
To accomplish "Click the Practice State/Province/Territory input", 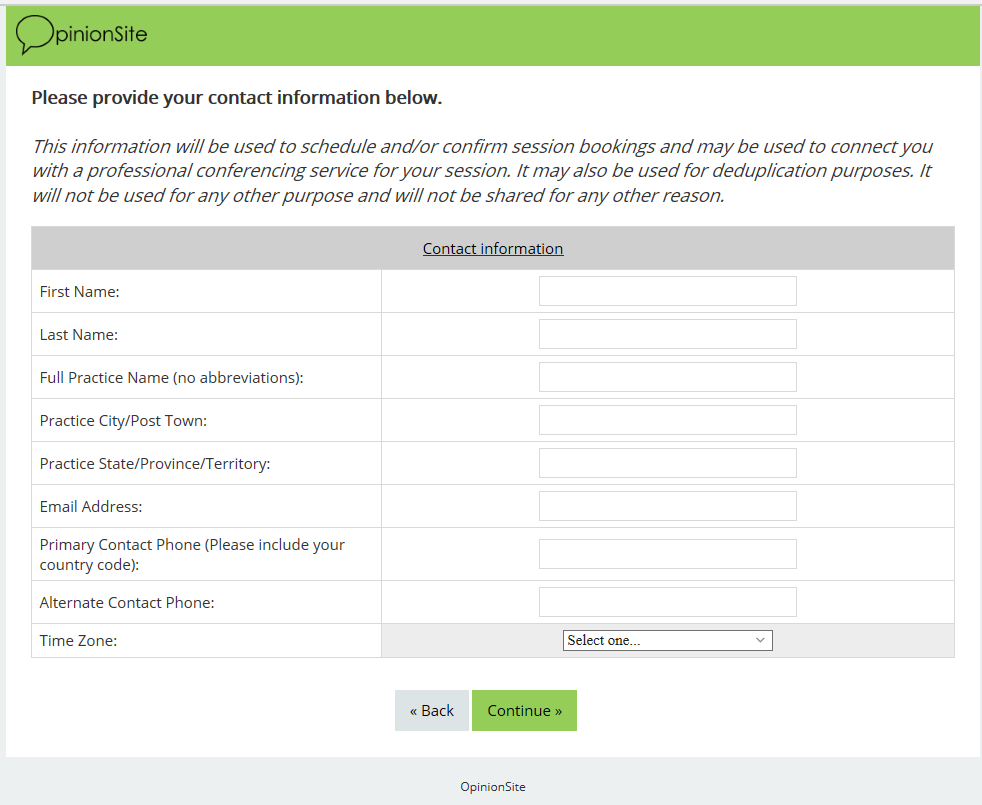I will pyautogui.click(x=667, y=463).
